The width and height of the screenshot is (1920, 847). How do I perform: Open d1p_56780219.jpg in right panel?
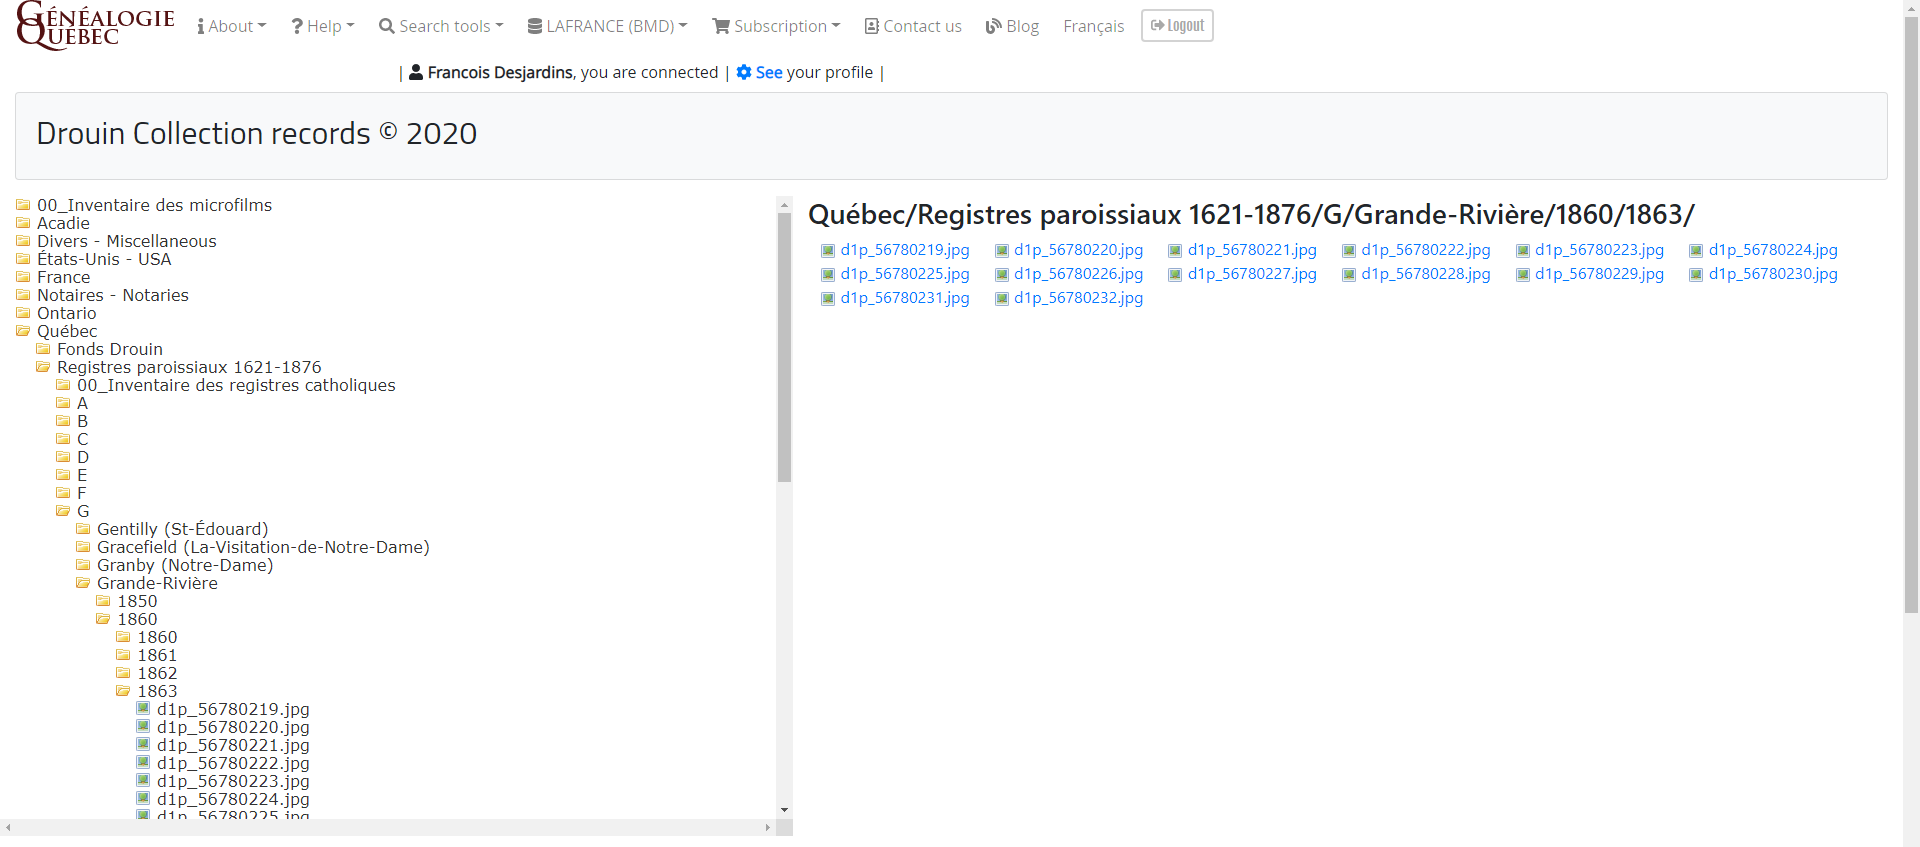coord(905,250)
